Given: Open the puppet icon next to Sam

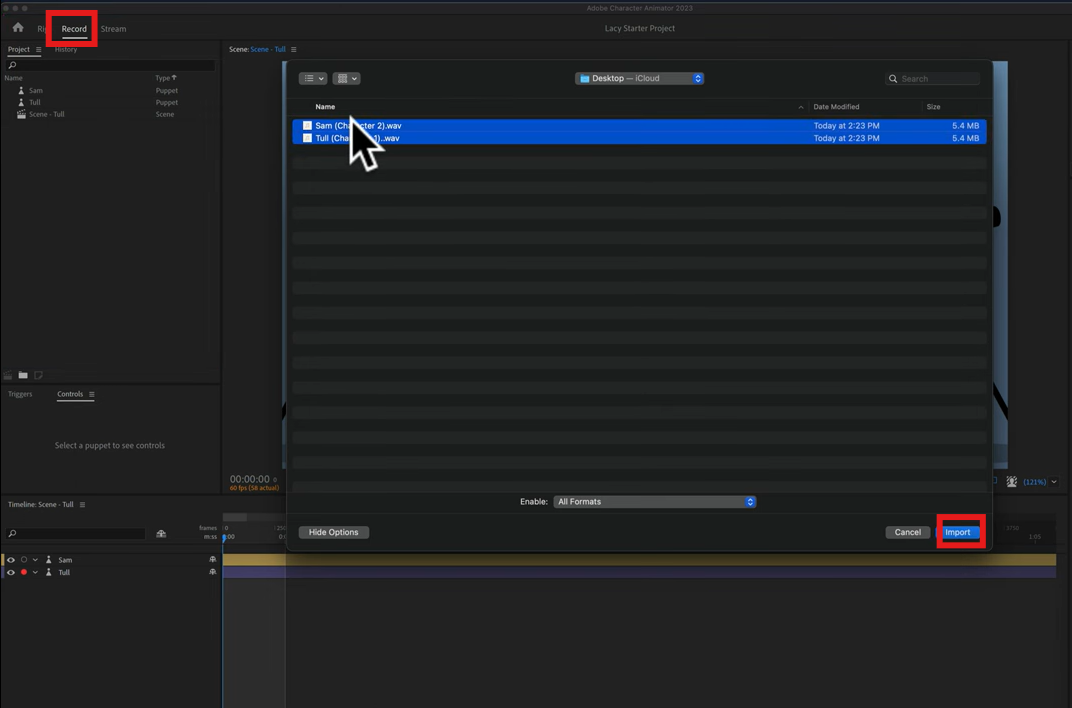Looking at the screenshot, I should pos(22,90).
